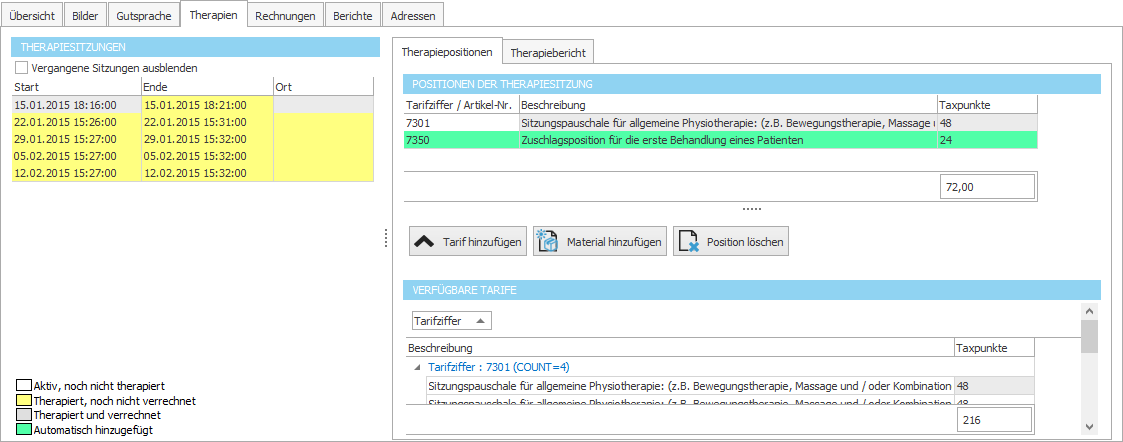Select session starting 29.01.2015 15:27:00
Image resolution: width=1123 pixels, height=442 pixels.
pyautogui.click(x=76, y=138)
